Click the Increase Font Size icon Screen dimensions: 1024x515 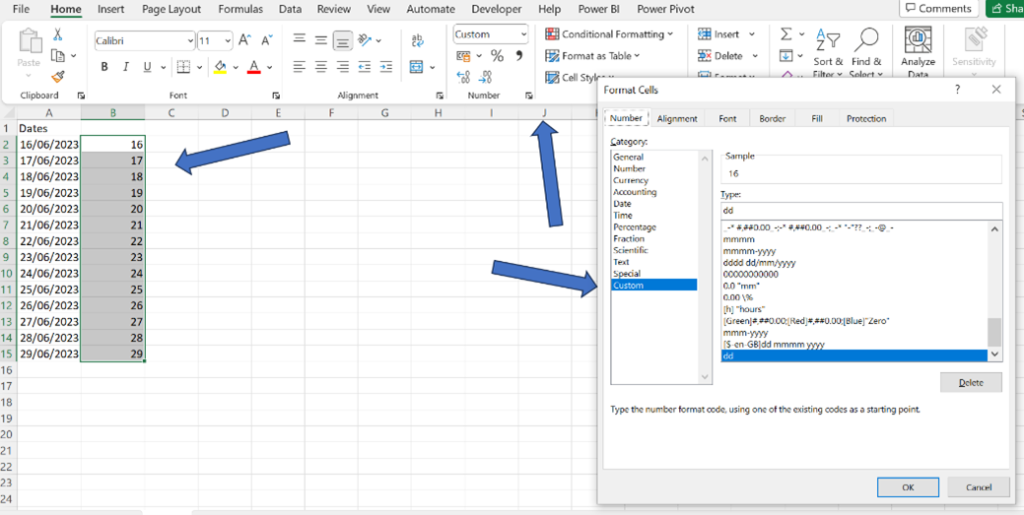243,41
